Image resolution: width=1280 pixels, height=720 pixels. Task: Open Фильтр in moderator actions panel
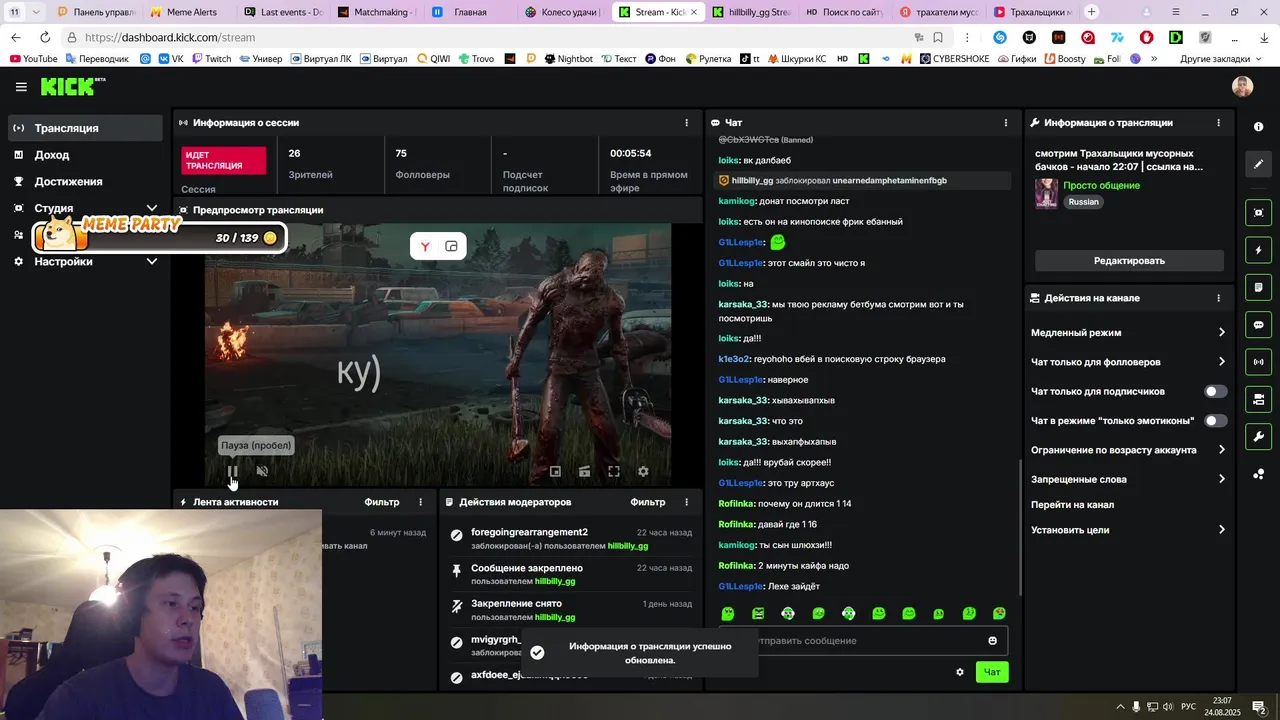click(x=648, y=502)
